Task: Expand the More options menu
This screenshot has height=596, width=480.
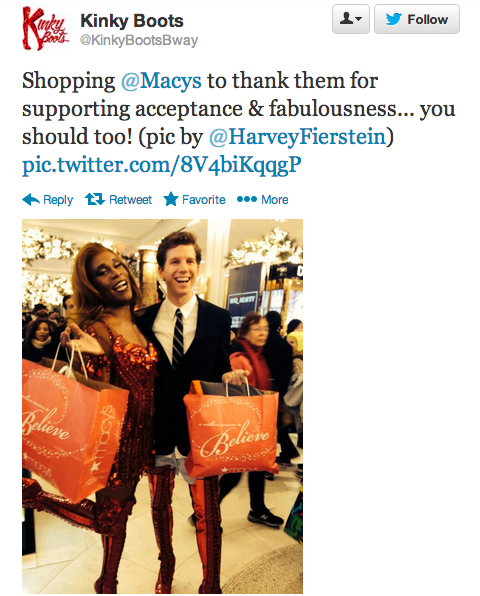Action: coord(262,200)
